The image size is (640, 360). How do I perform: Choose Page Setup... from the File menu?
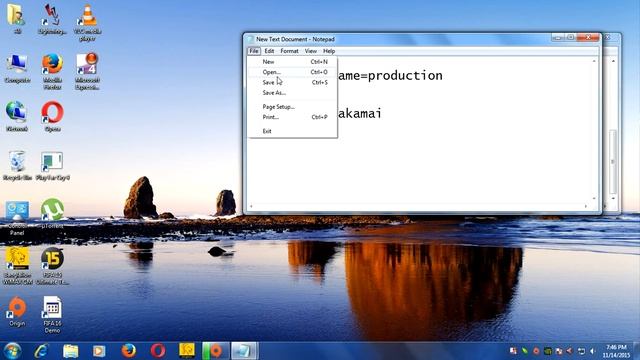(x=292, y=107)
